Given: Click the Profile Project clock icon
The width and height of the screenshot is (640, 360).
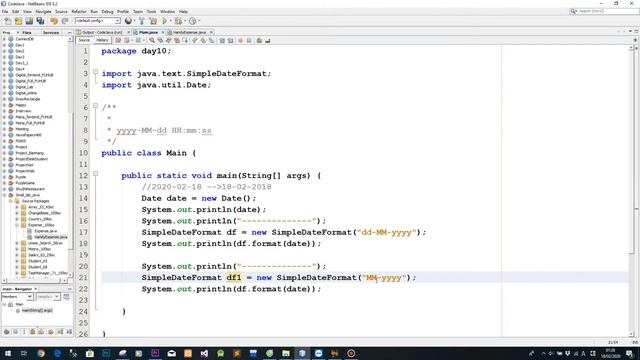Looking at the screenshot, I should [193, 21].
